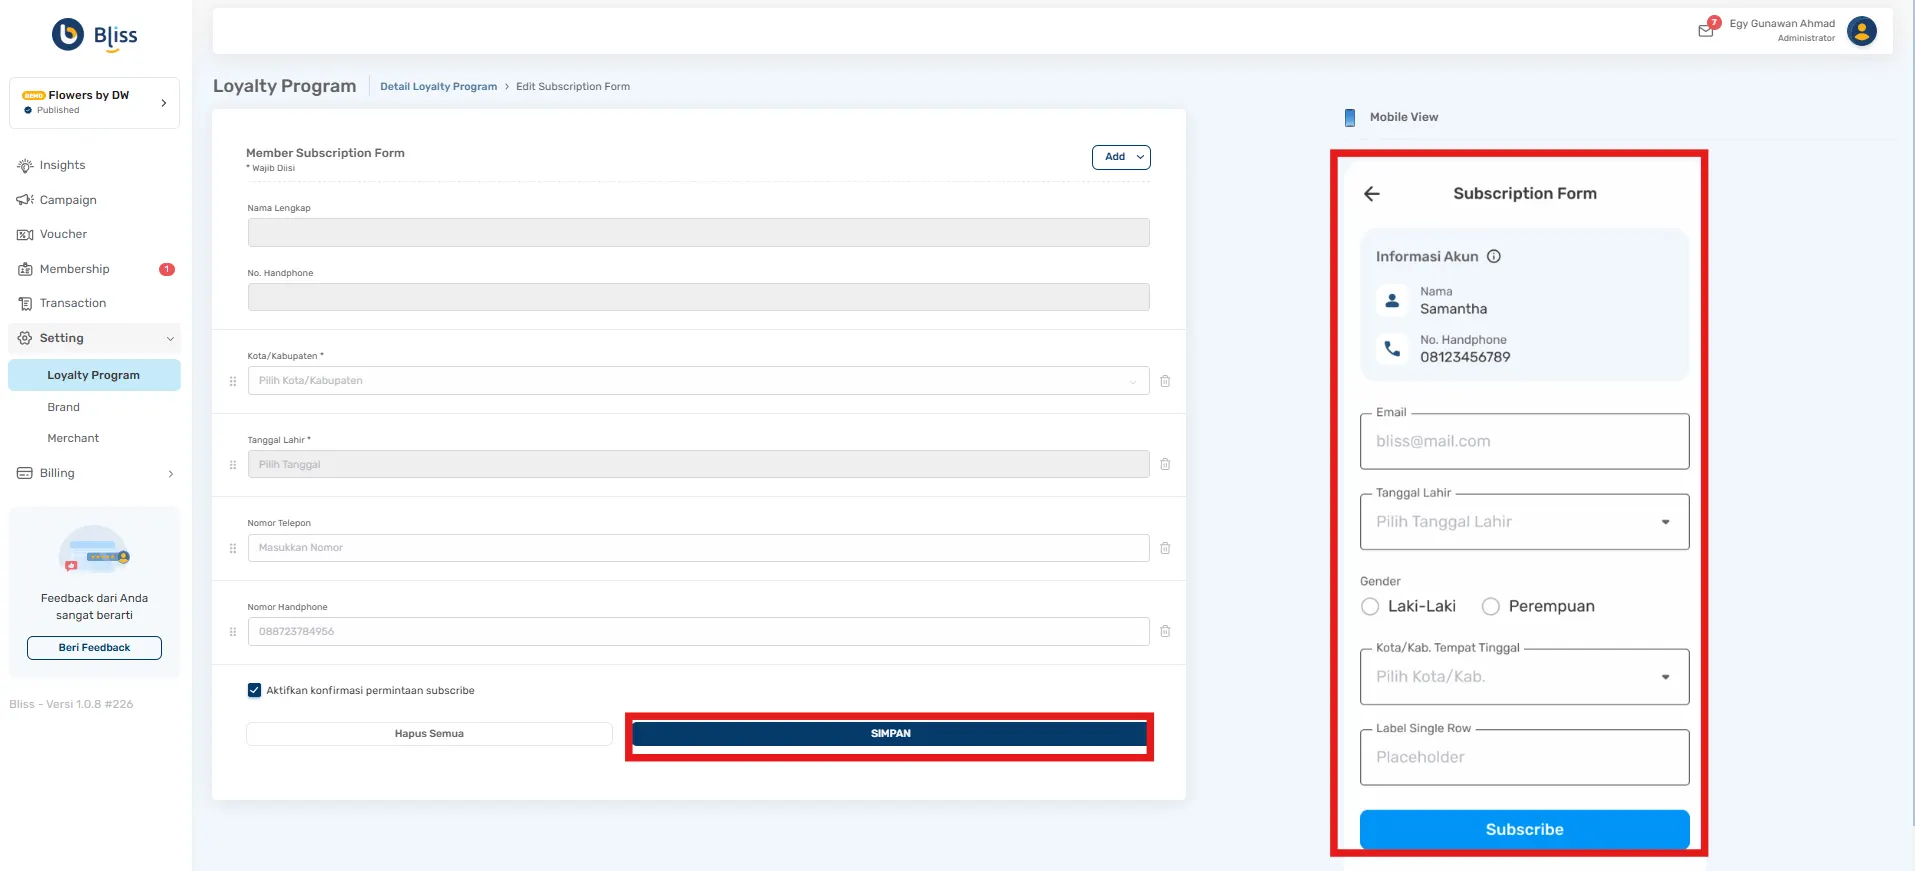Remove the Nomor Handphone field via trash icon
This screenshot has height=871, width=1915.
coord(1165,631)
